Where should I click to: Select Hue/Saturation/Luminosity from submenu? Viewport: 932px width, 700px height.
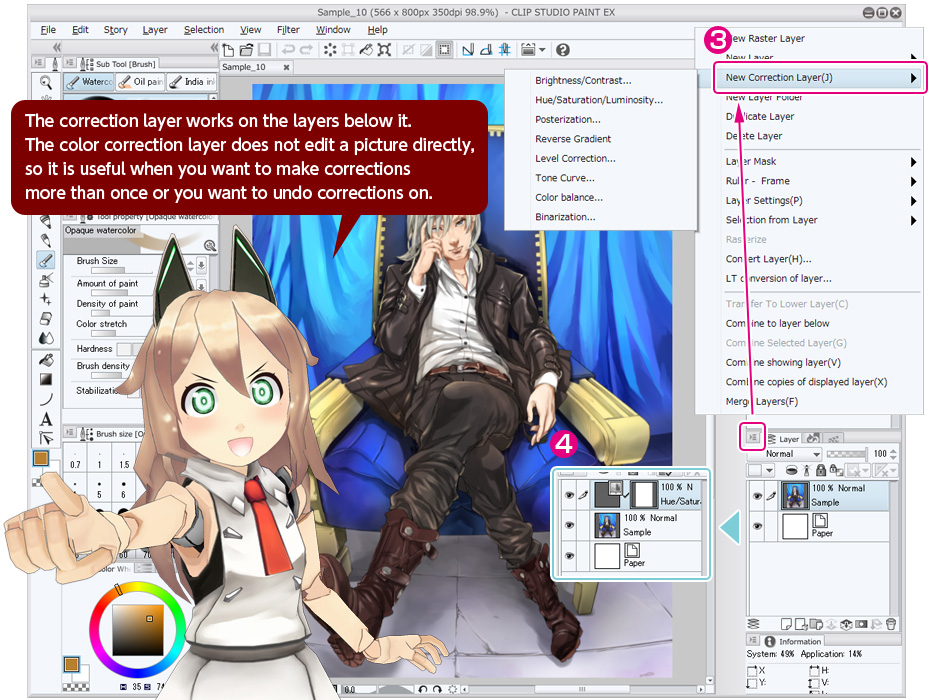pos(598,100)
